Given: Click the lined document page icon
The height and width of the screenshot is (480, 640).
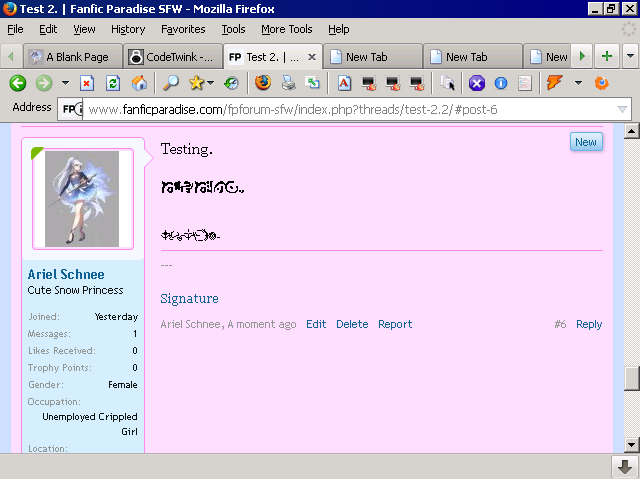Looking at the screenshot, I should click(525, 83).
